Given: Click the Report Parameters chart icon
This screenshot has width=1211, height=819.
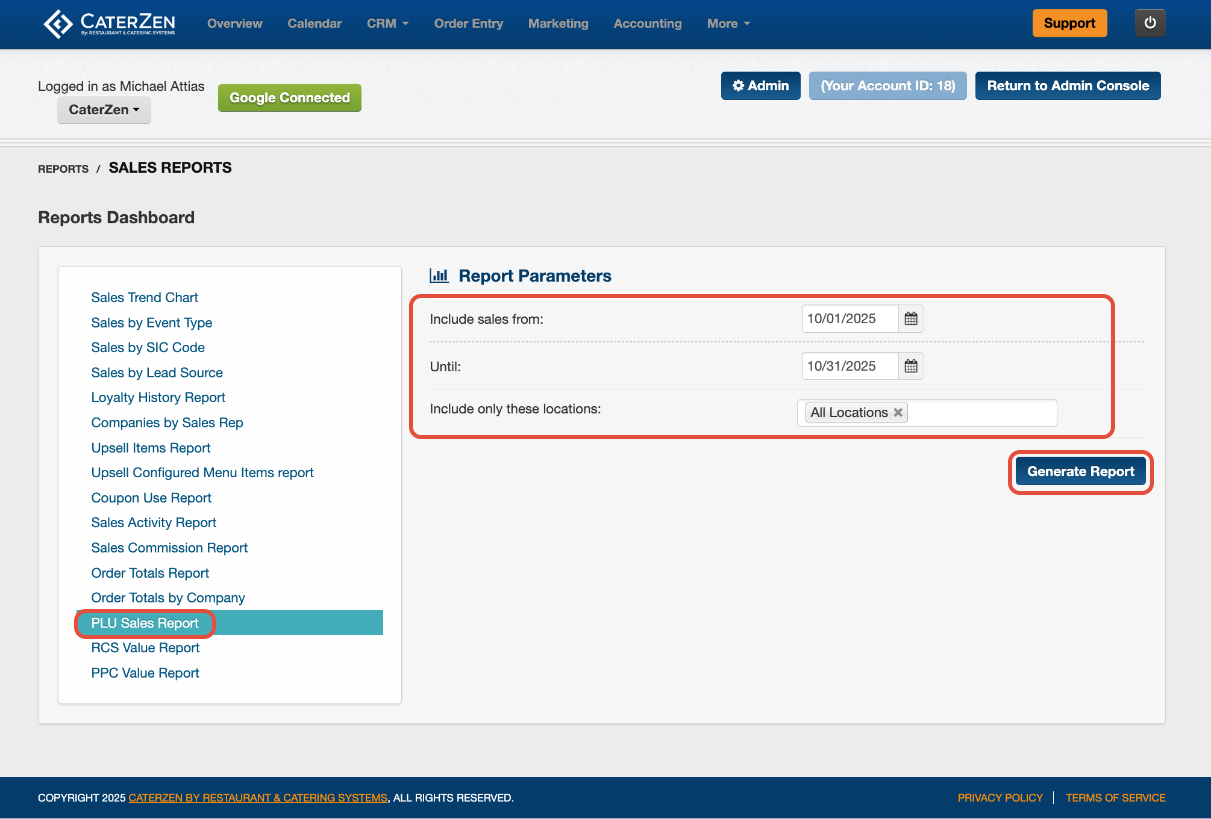Looking at the screenshot, I should (439, 276).
